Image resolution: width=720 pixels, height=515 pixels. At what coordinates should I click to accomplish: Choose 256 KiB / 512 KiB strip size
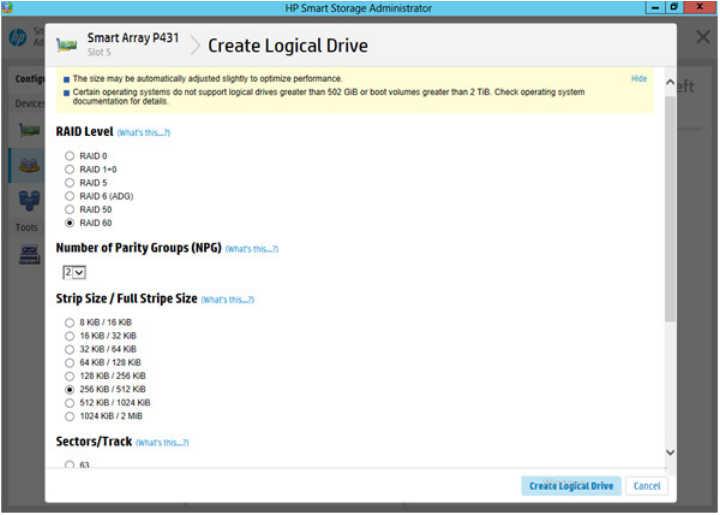click(69, 389)
